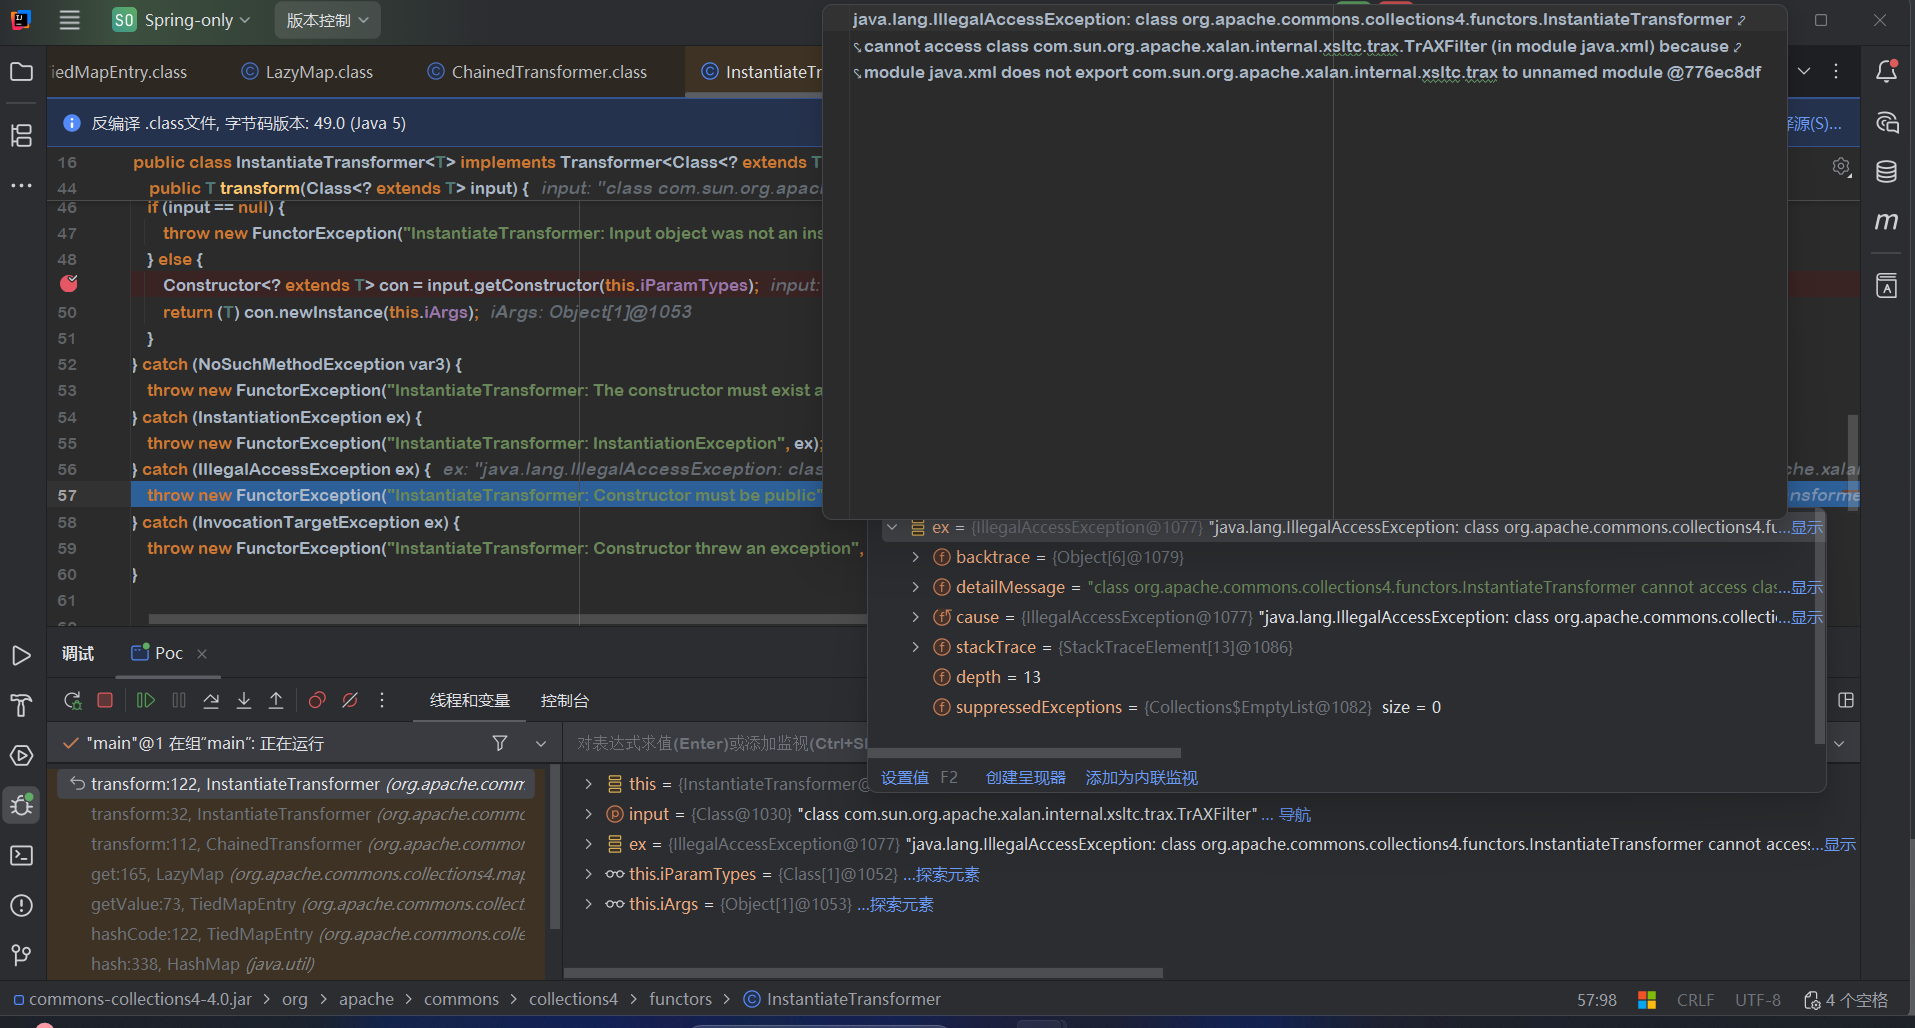Open the Maven tool window icon
Image resolution: width=1915 pixels, height=1028 pixels.
pos(1886,221)
